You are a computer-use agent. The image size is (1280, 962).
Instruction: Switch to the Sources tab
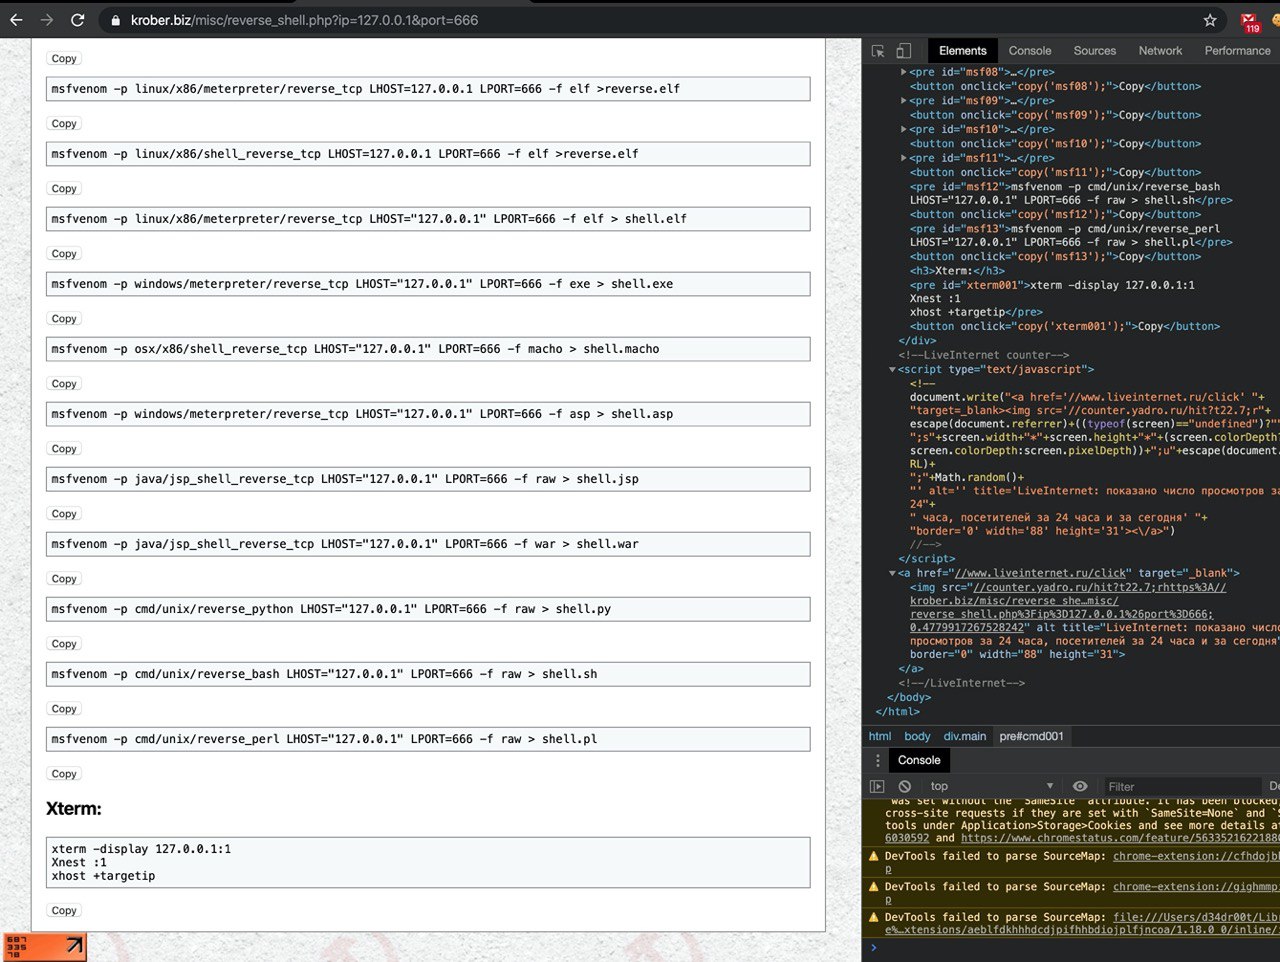tap(1095, 51)
